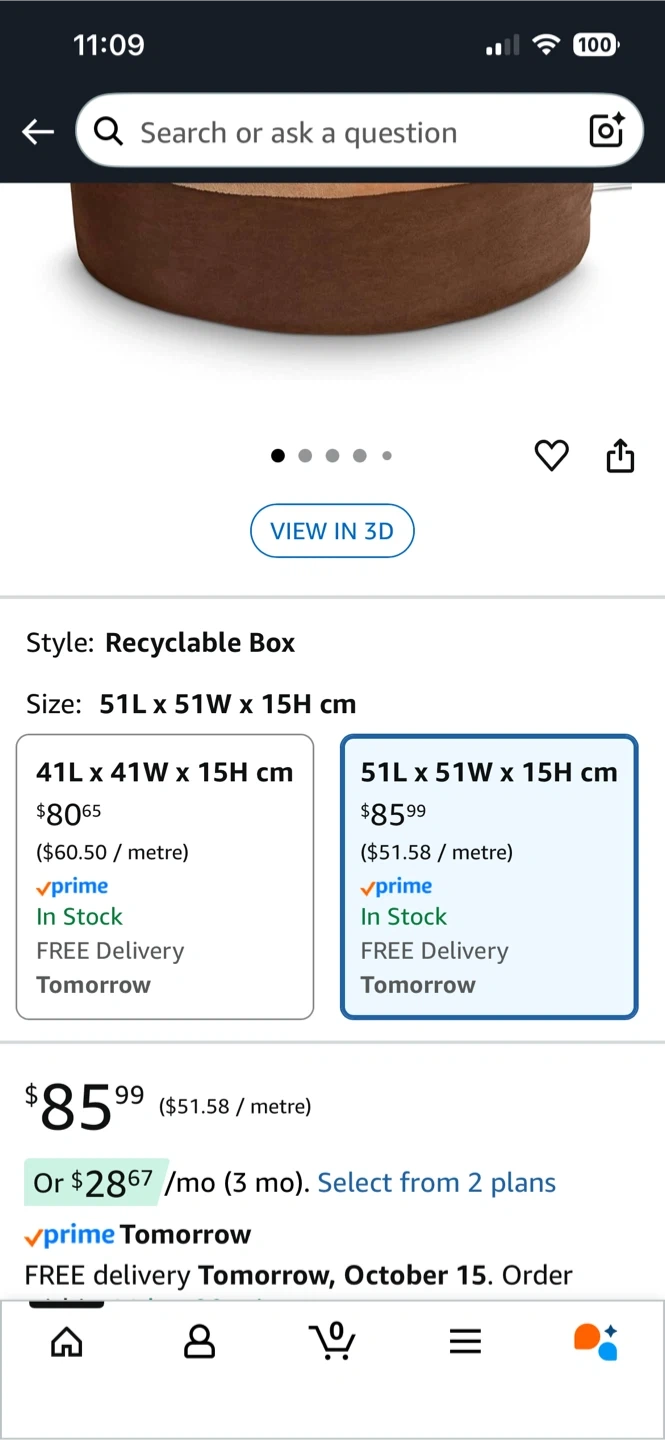
Task: Add item to wish list heart
Action: click(551, 456)
